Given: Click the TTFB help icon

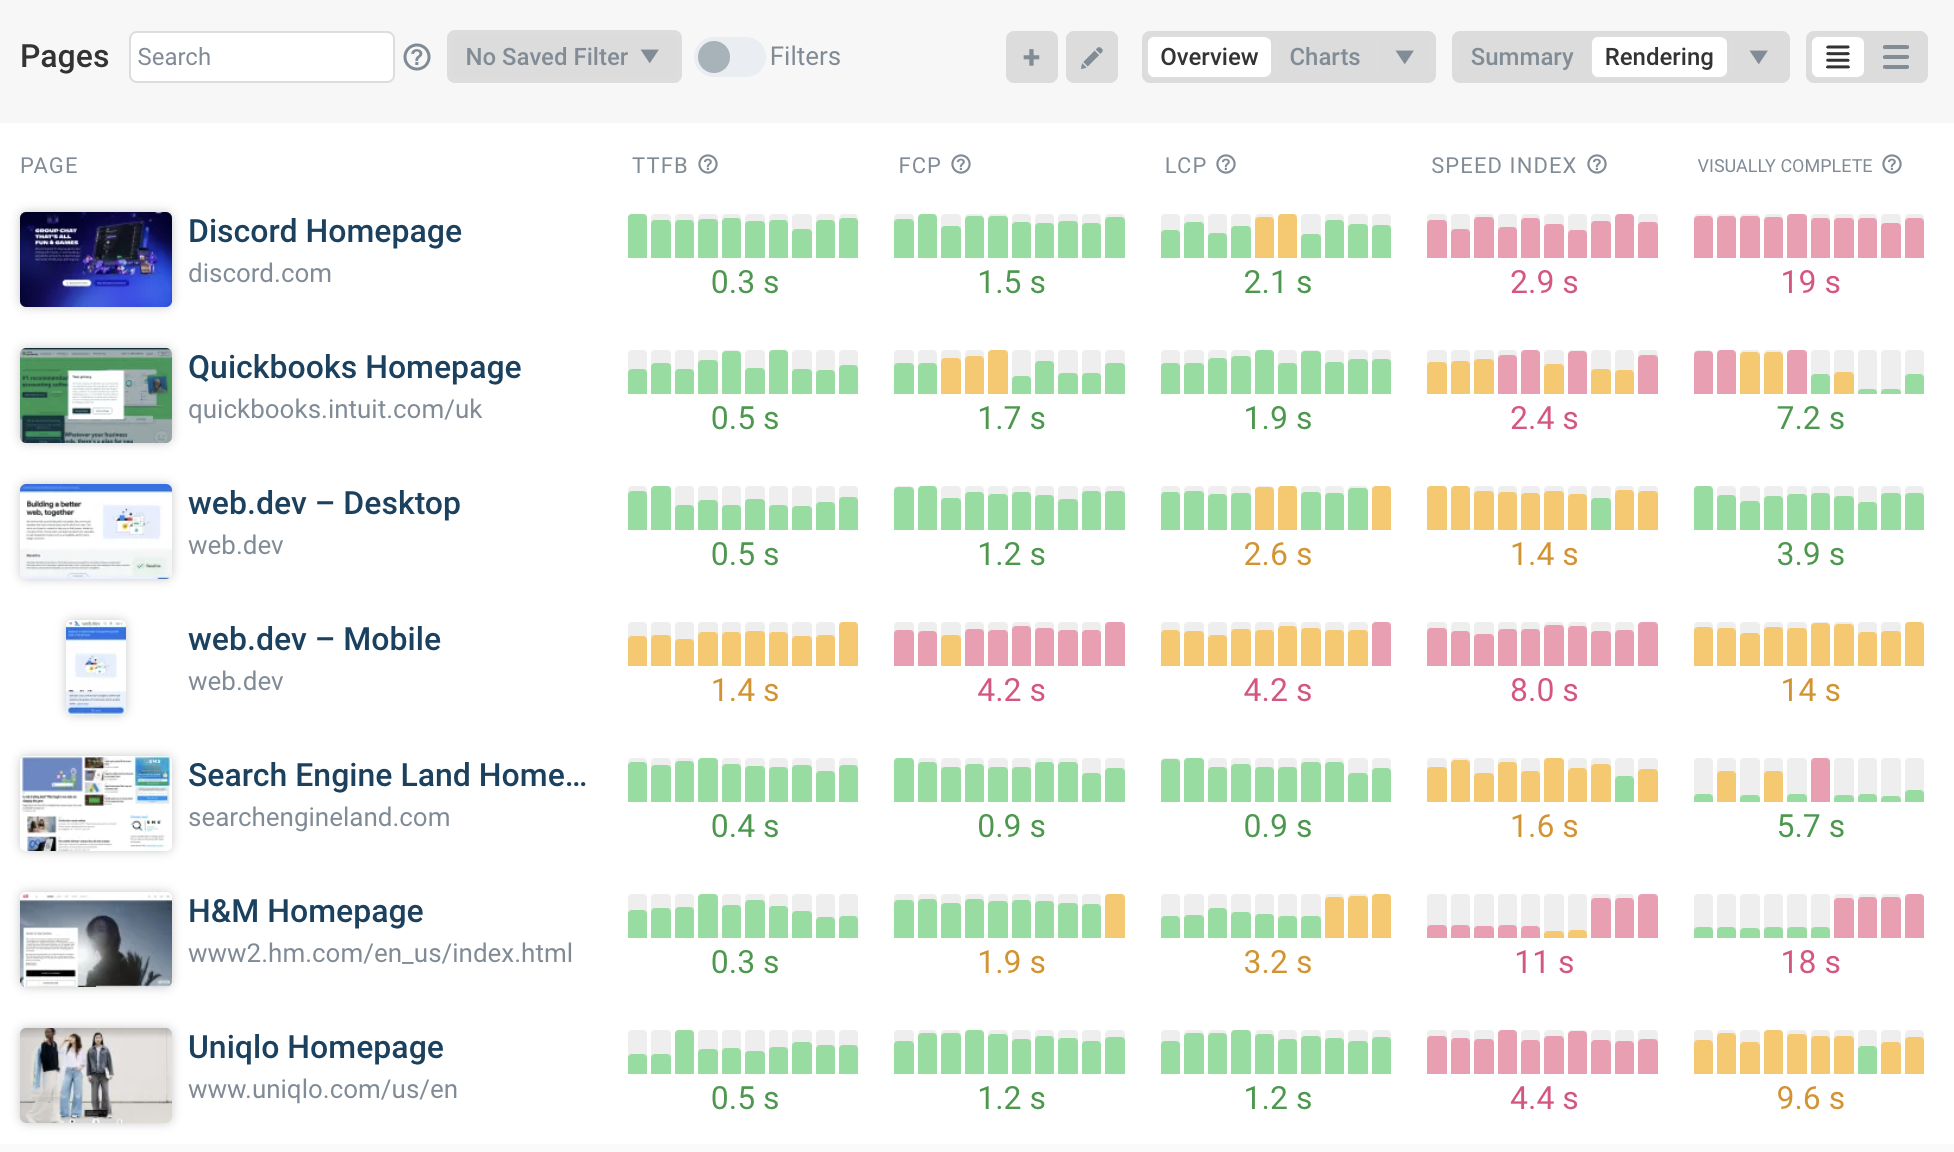Looking at the screenshot, I should pyautogui.click(x=708, y=164).
